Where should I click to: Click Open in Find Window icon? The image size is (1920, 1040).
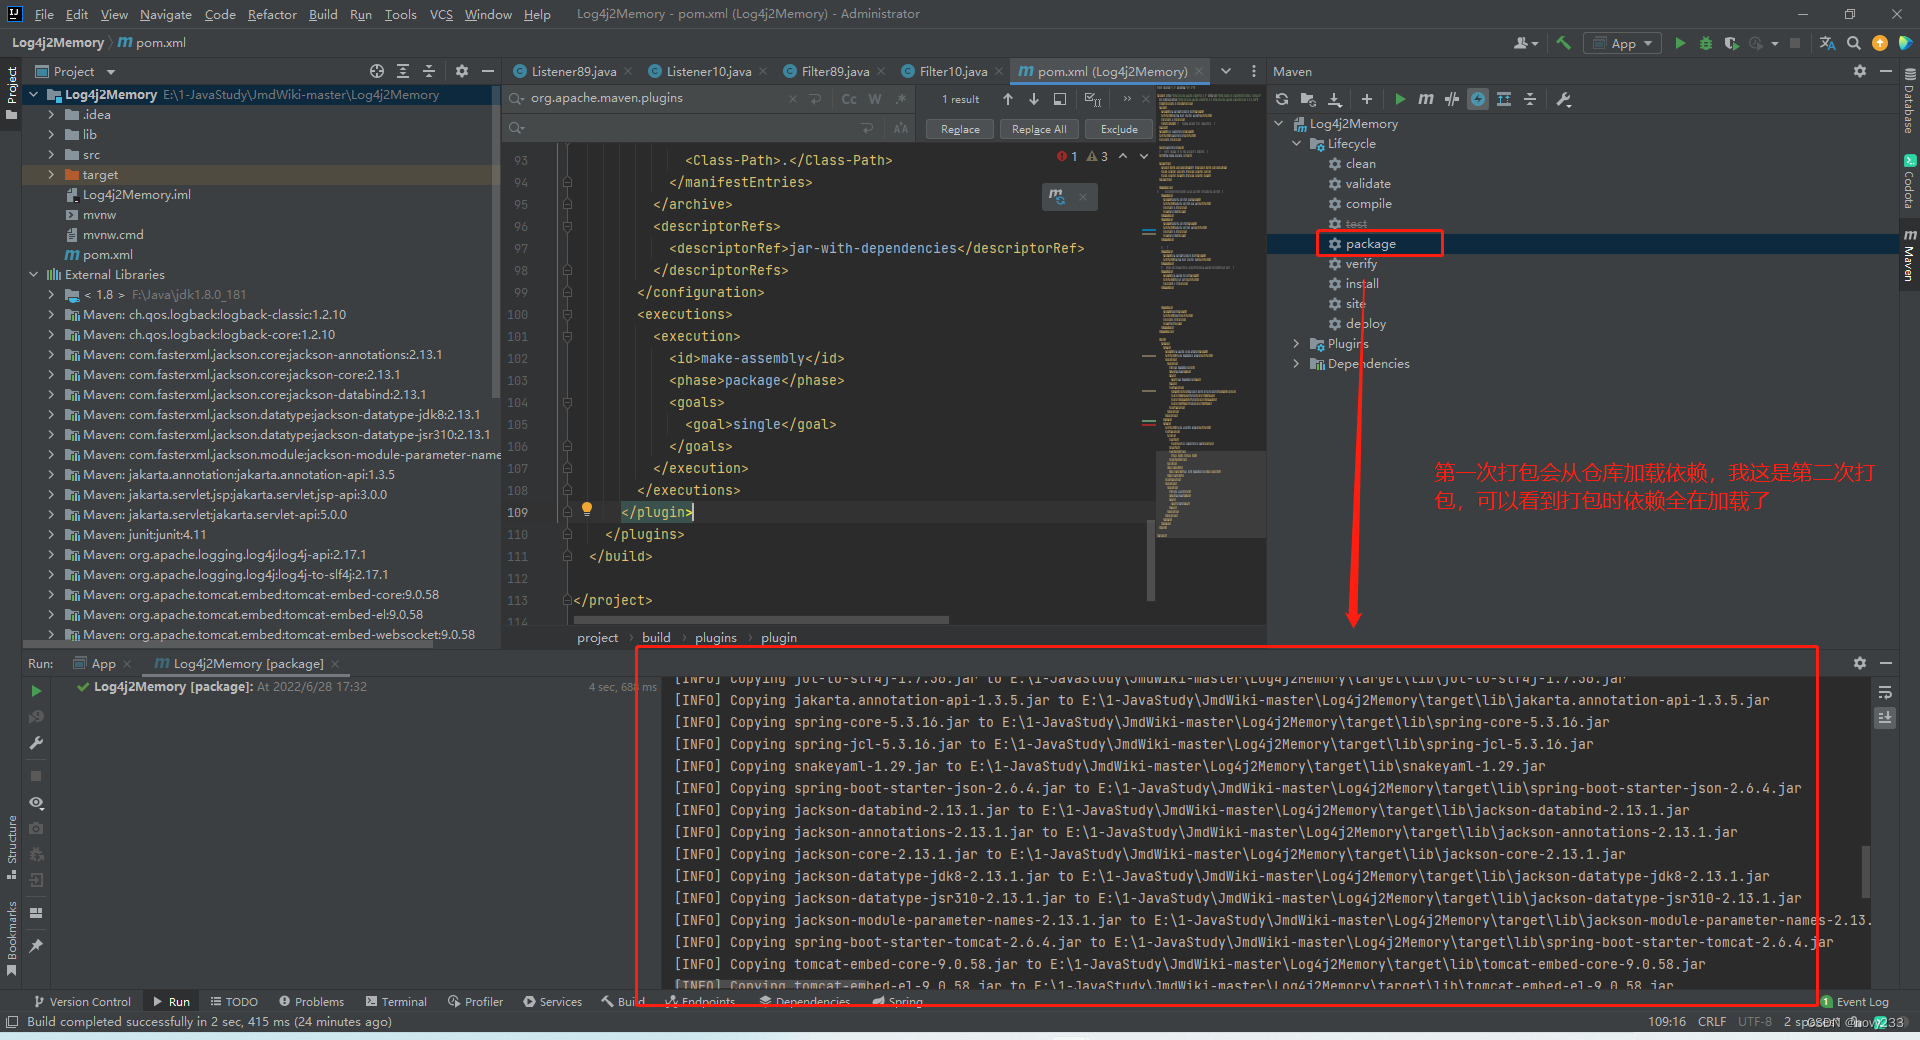point(1060,99)
